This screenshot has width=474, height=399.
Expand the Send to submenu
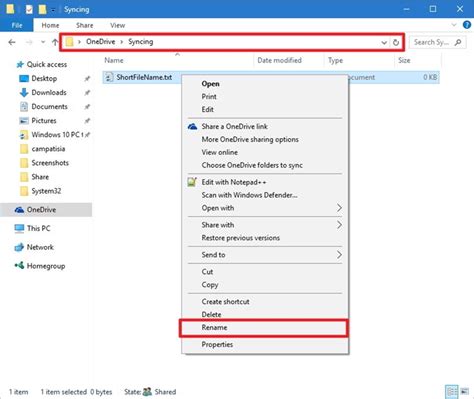tap(265, 255)
